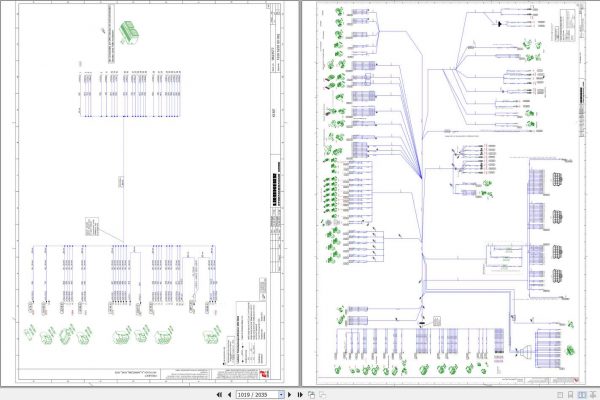Click the previous view icon
Image resolution: width=600 pixels, height=400 pixels.
(311, 395)
